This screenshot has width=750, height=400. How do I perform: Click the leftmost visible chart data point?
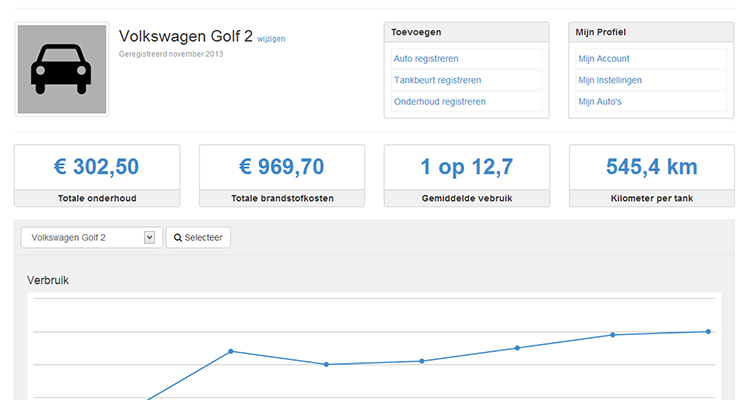coord(231,351)
